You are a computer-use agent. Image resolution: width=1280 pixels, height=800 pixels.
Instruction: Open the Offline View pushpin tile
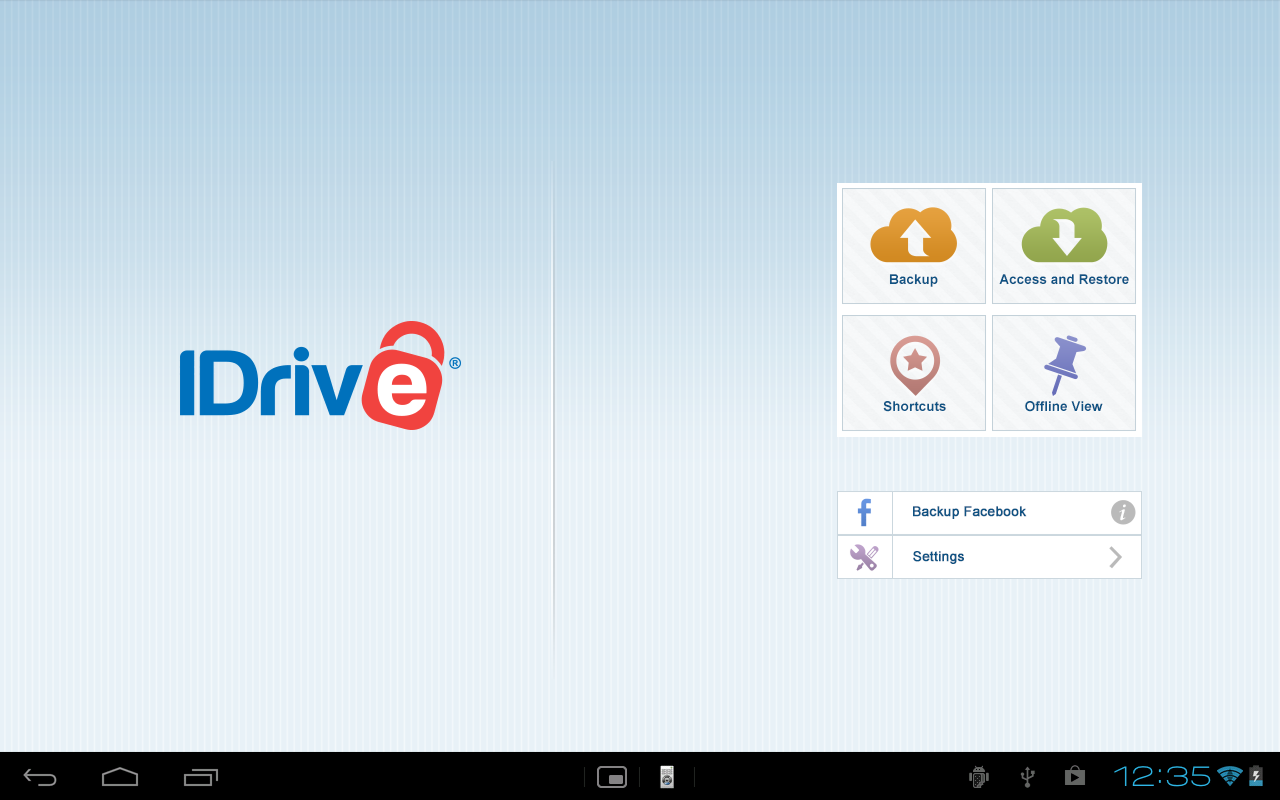[1064, 373]
